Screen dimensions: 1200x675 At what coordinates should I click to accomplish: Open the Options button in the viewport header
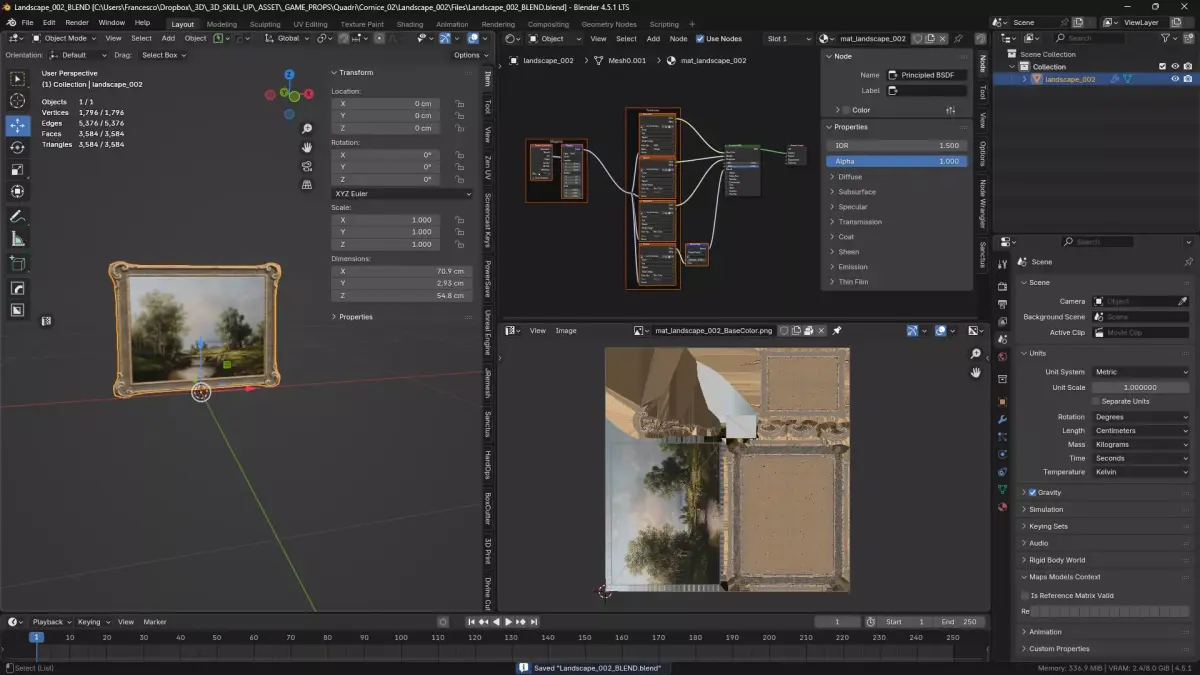click(470, 55)
